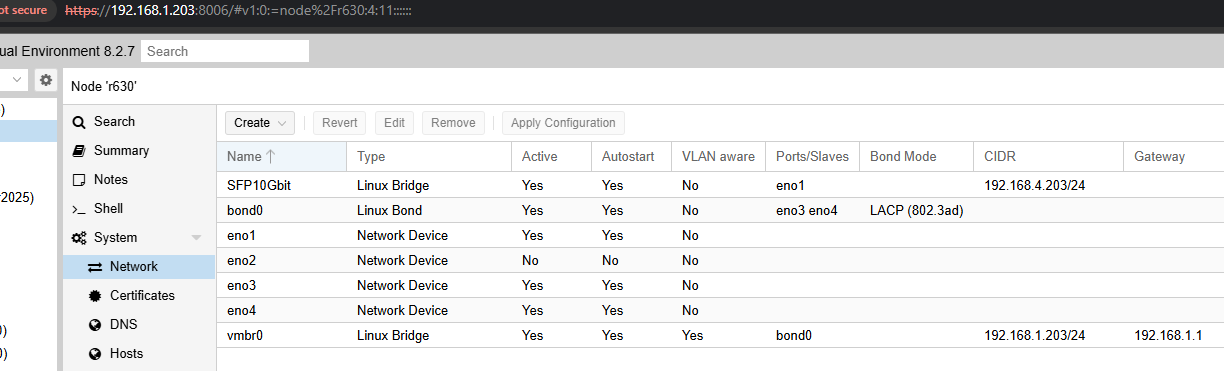Screen dimensions: 1224x371
Task: Open the Create dropdown button
Action: tap(259, 123)
